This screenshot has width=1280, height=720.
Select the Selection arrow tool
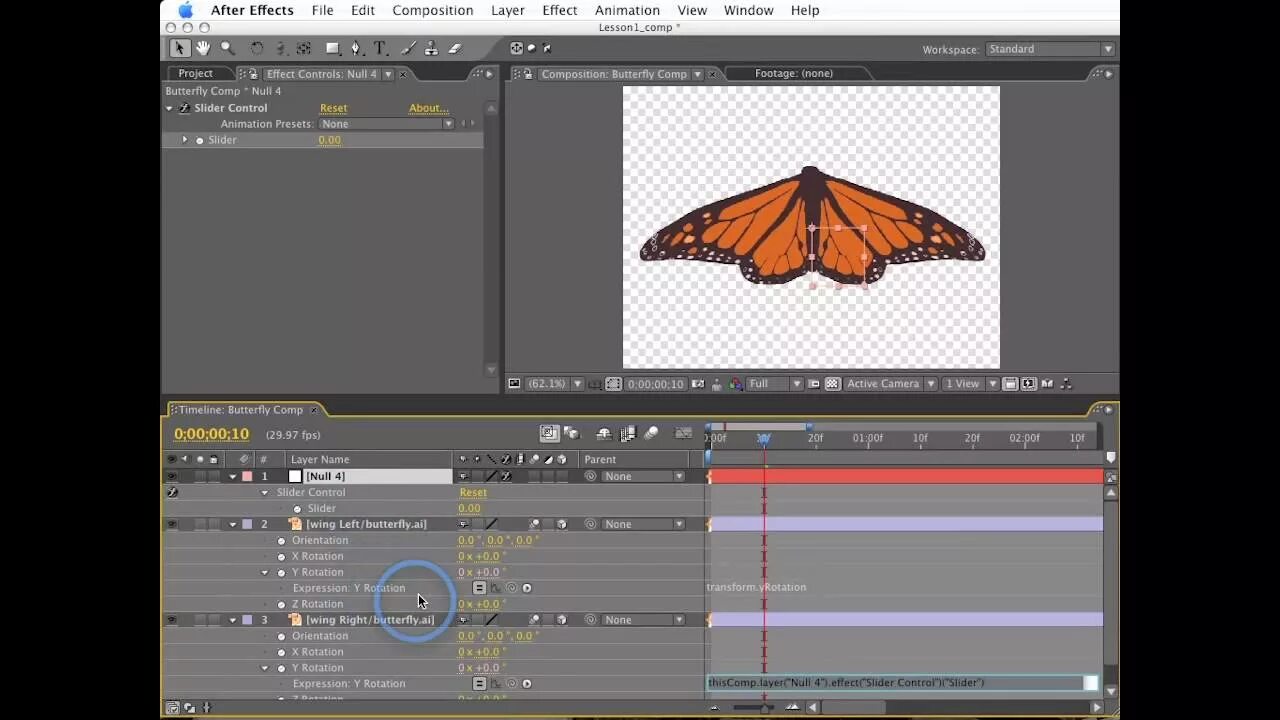click(179, 48)
